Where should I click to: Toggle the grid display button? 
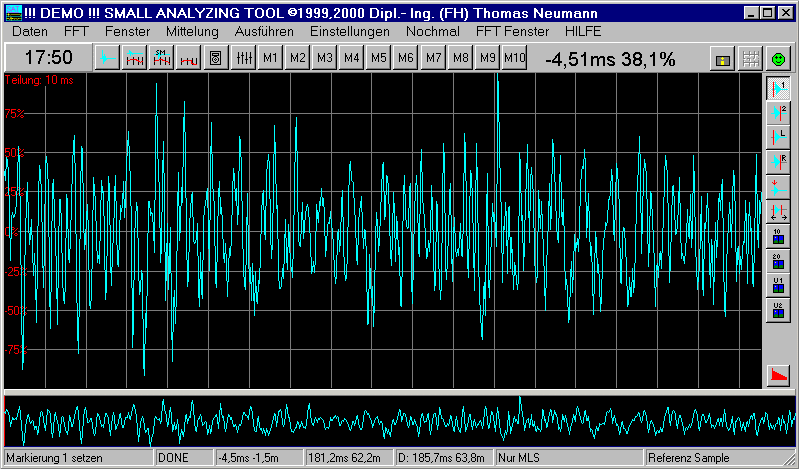(x=749, y=59)
